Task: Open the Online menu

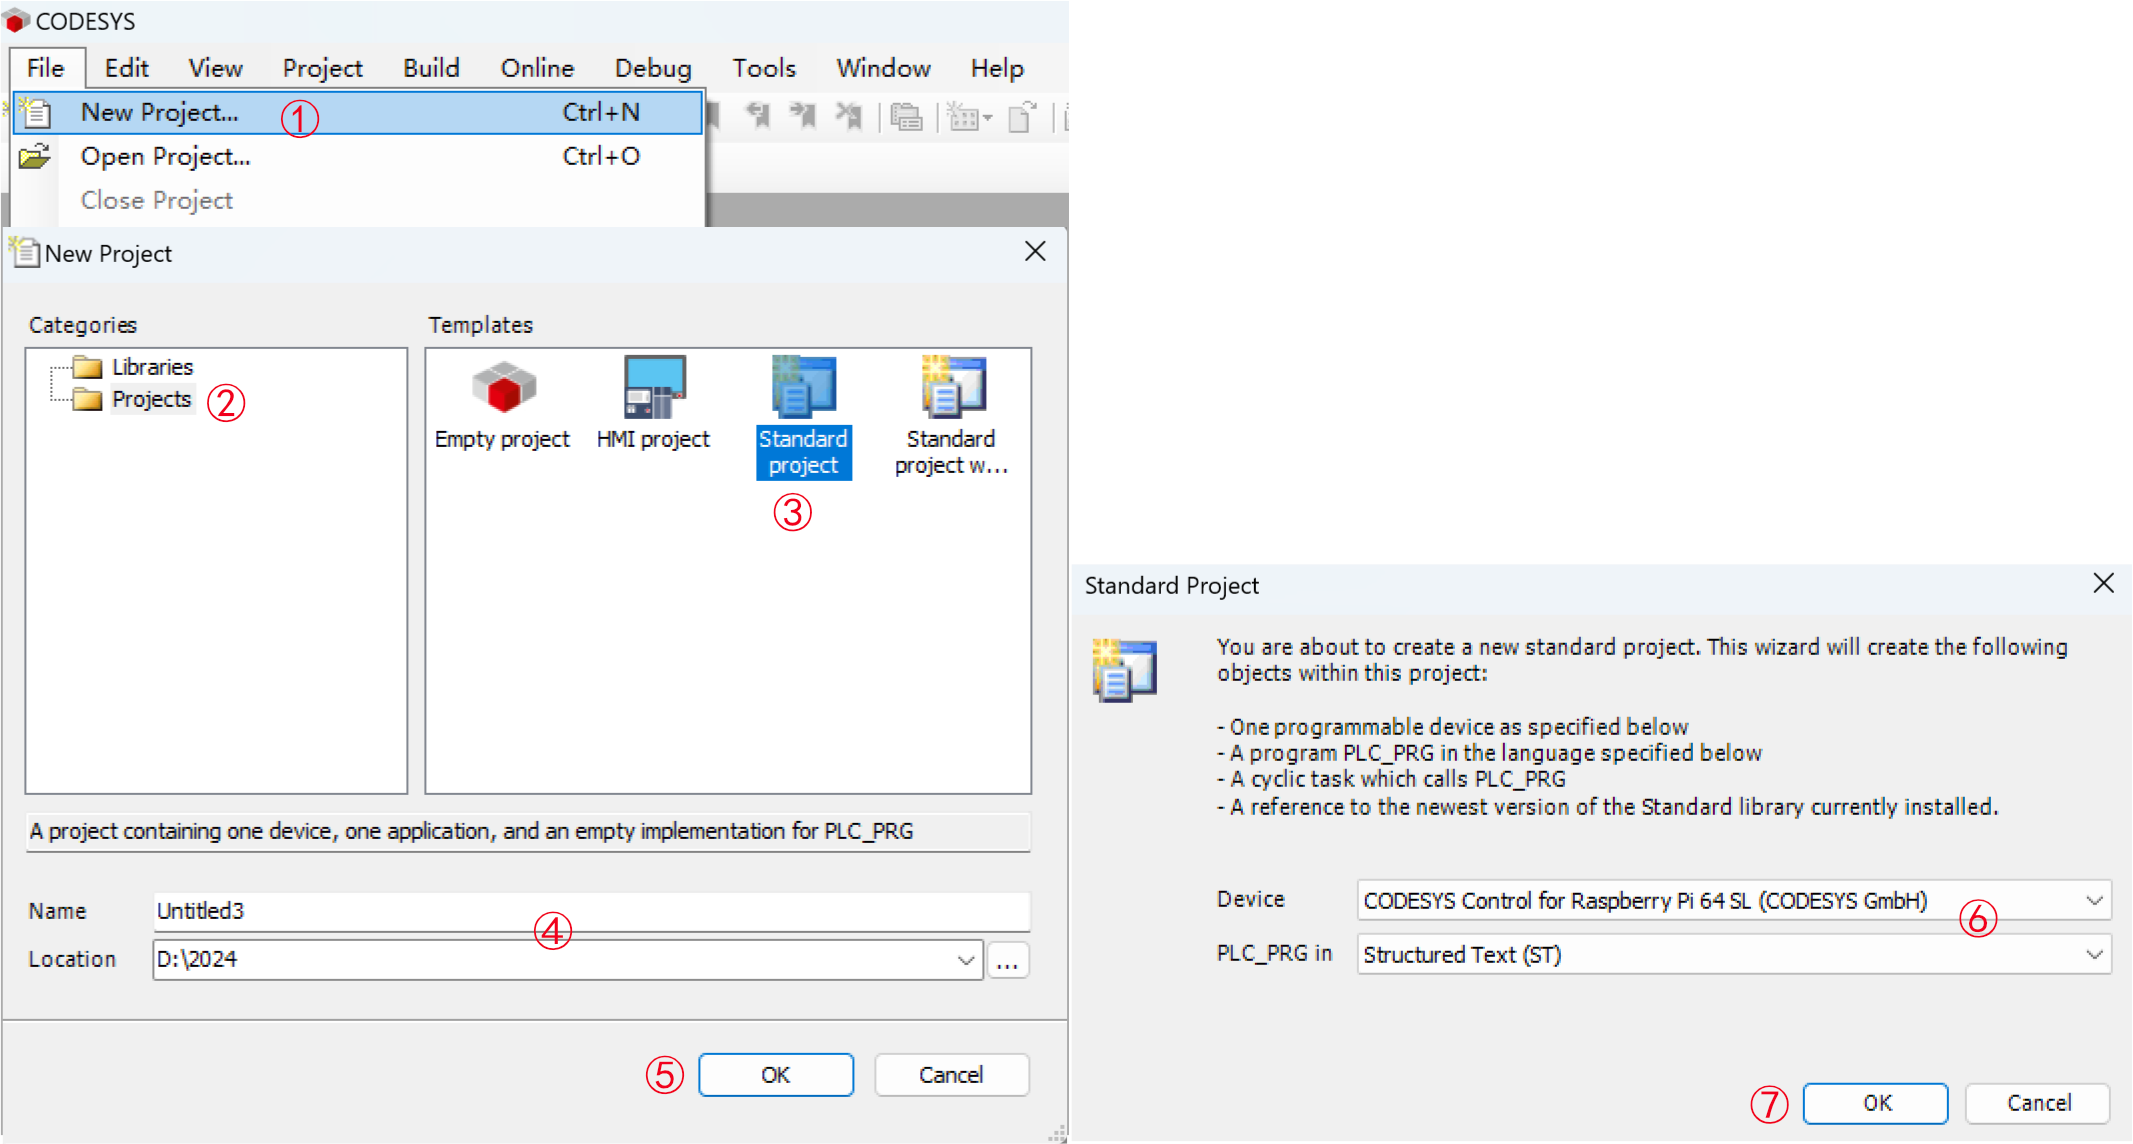Action: (537, 68)
